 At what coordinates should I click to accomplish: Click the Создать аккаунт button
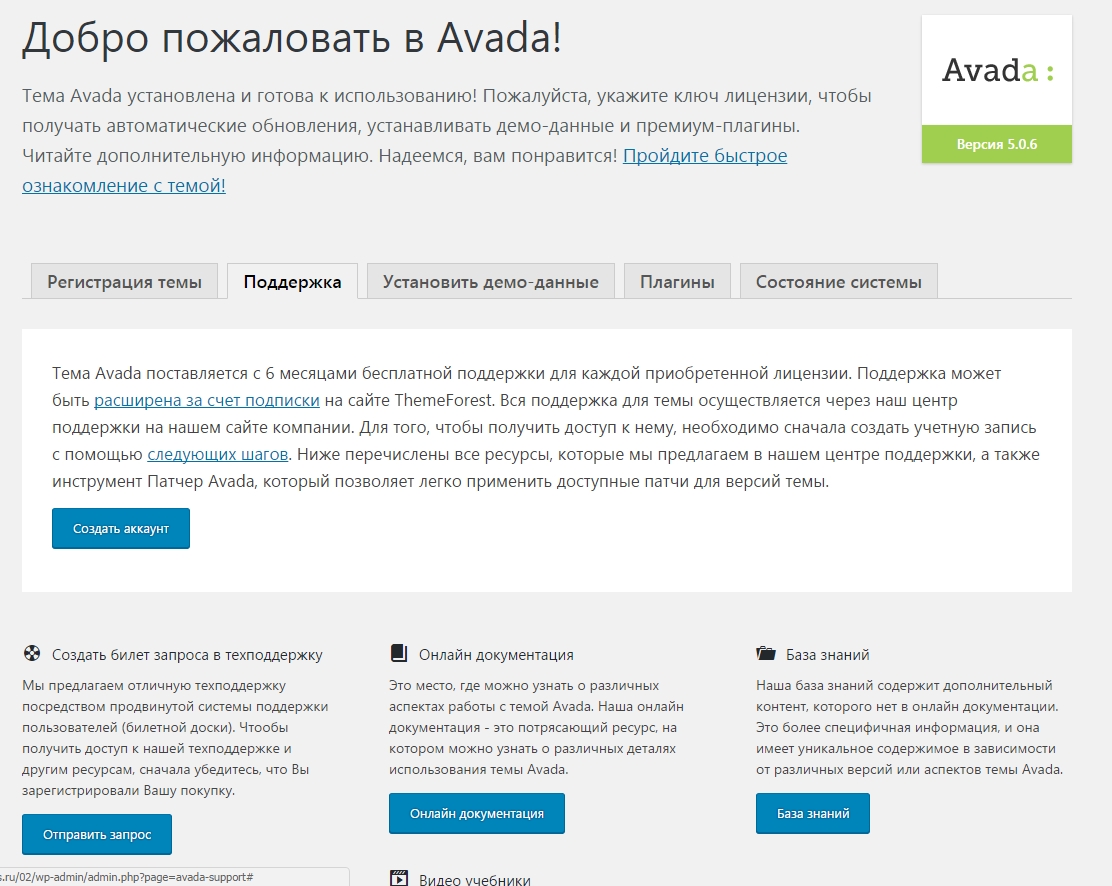(121, 528)
